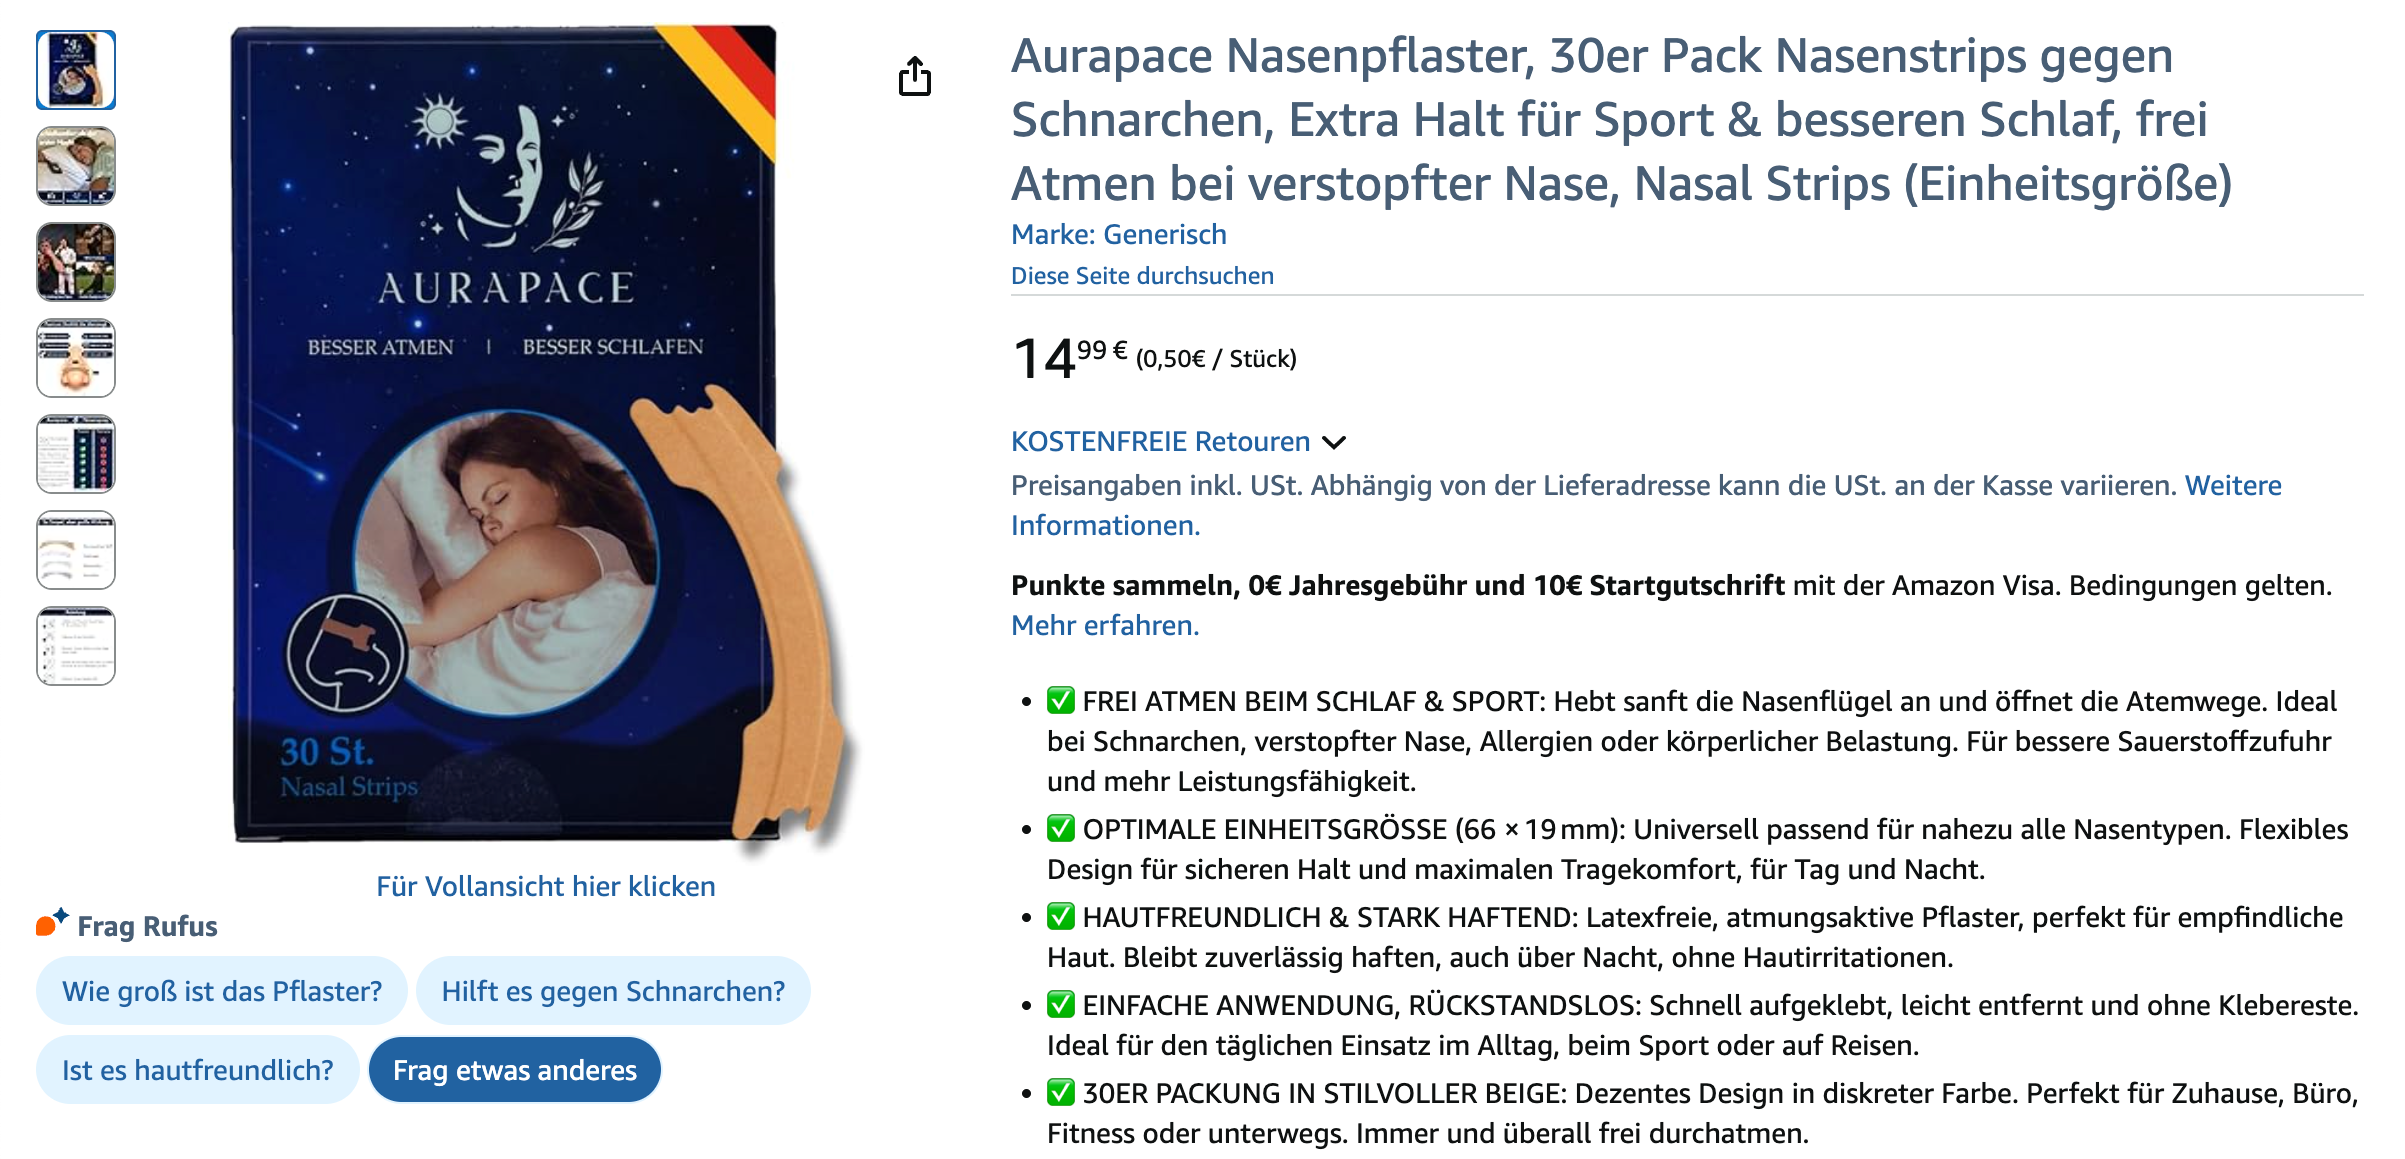2405x1159 pixels.
Task: Select the first product box thumbnail
Action: 76,70
